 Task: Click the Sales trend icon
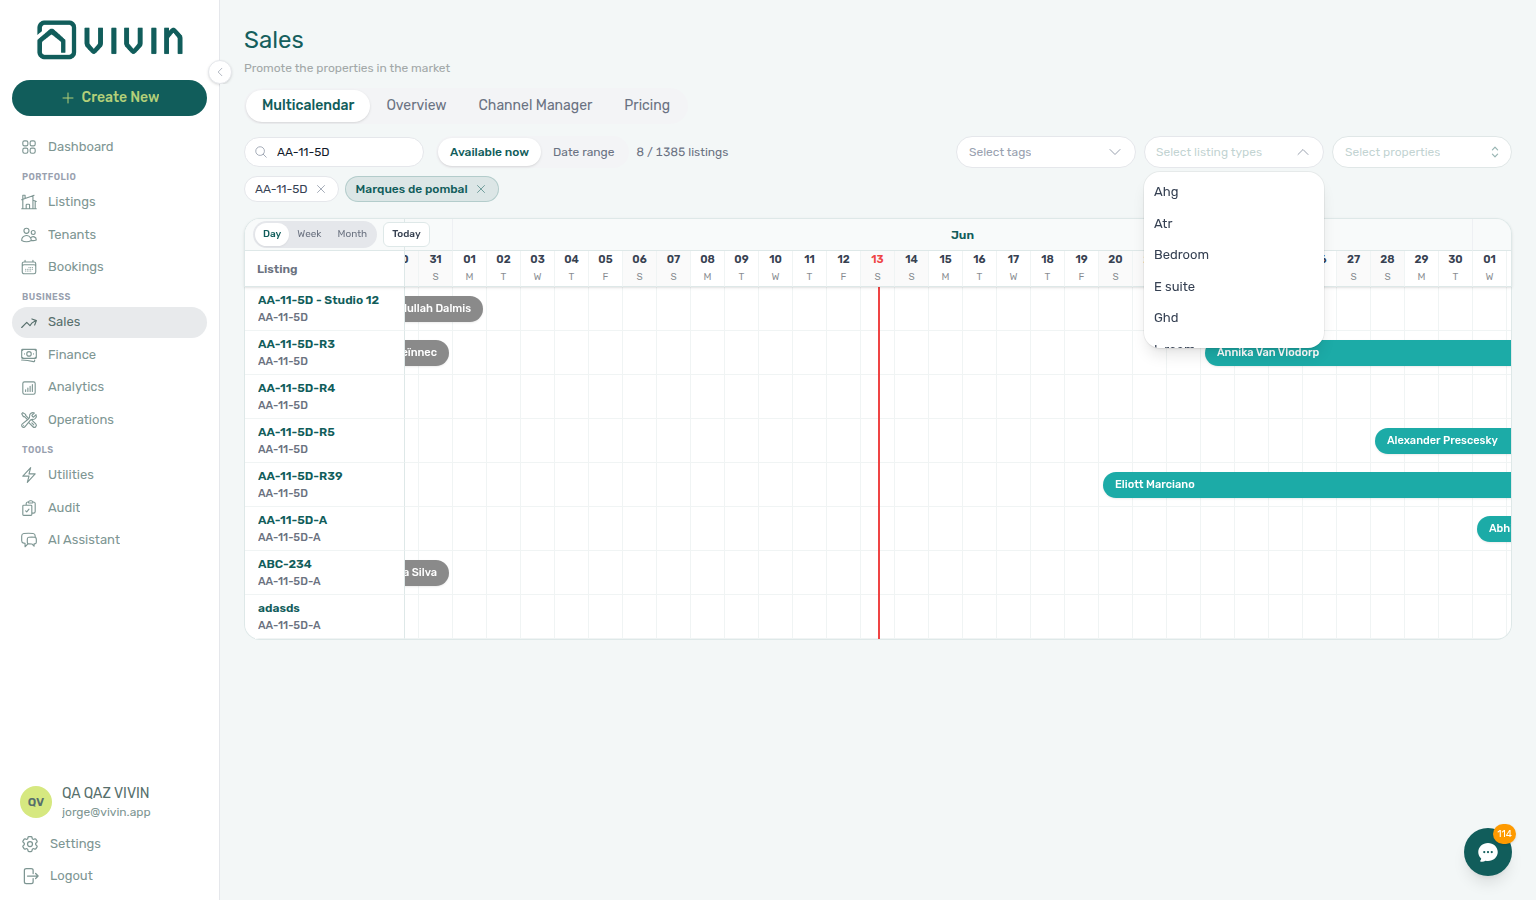[x=29, y=322]
